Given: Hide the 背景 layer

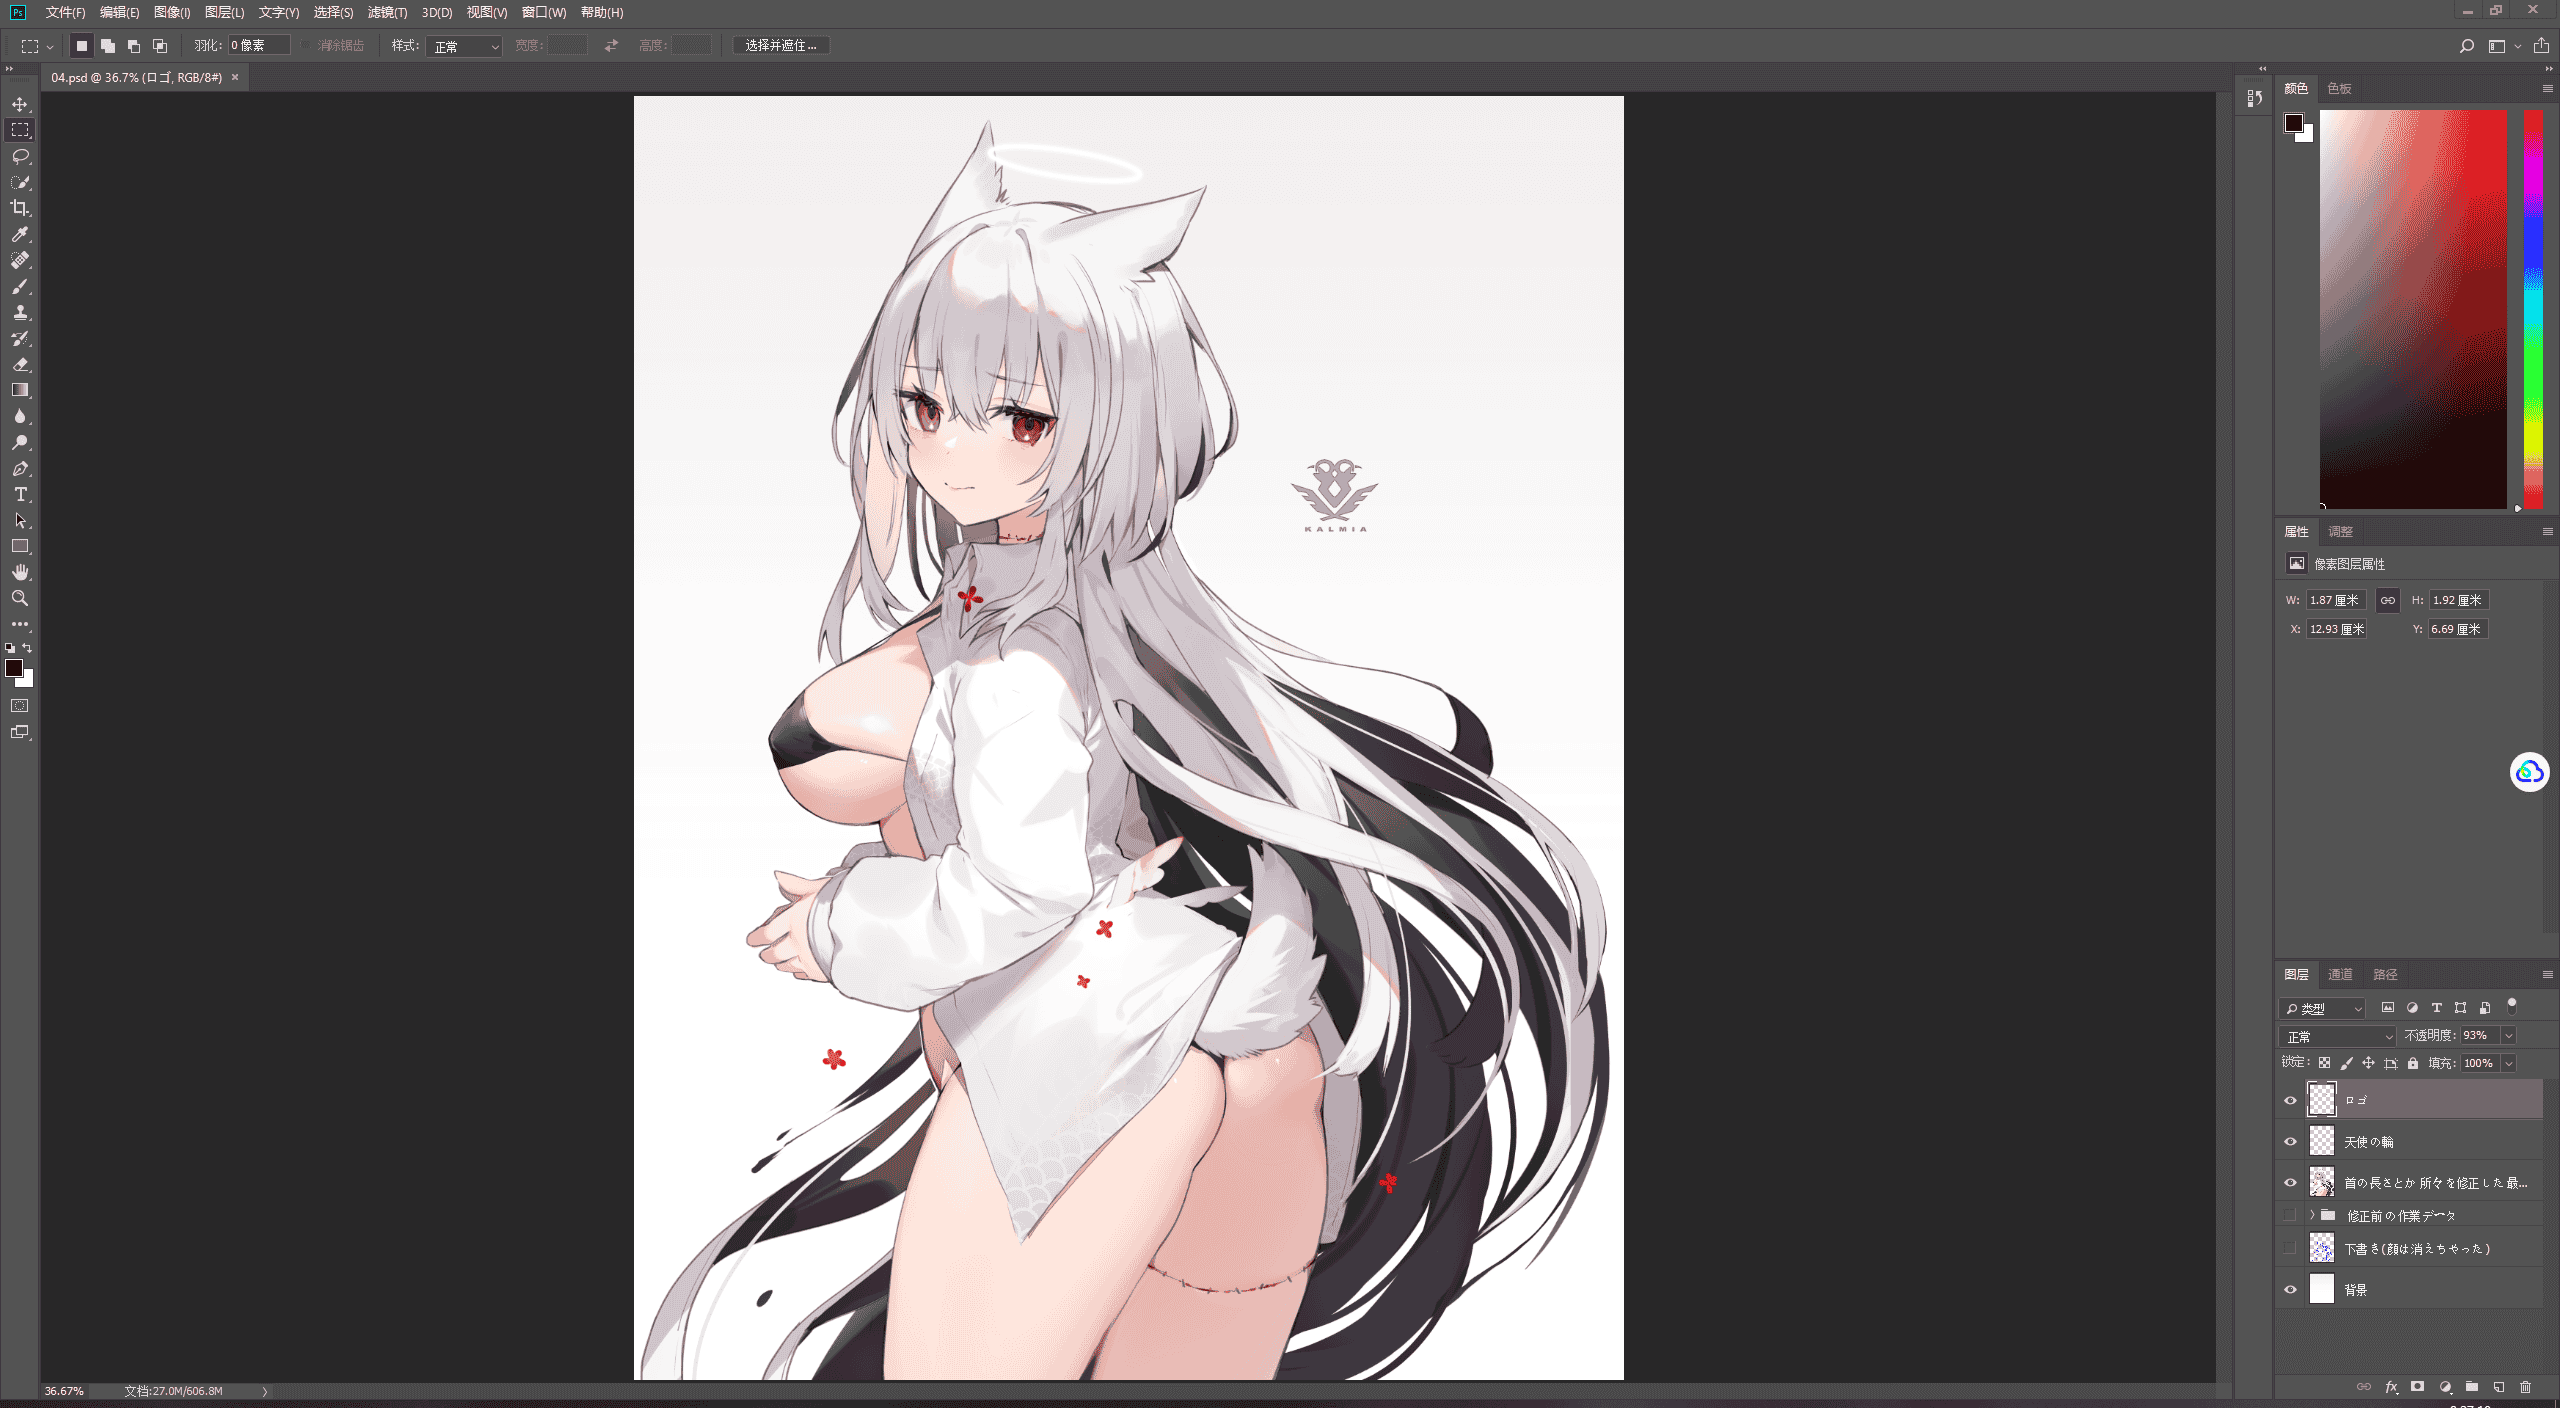Looking at the screenshot, I should click(2290, 1289).
